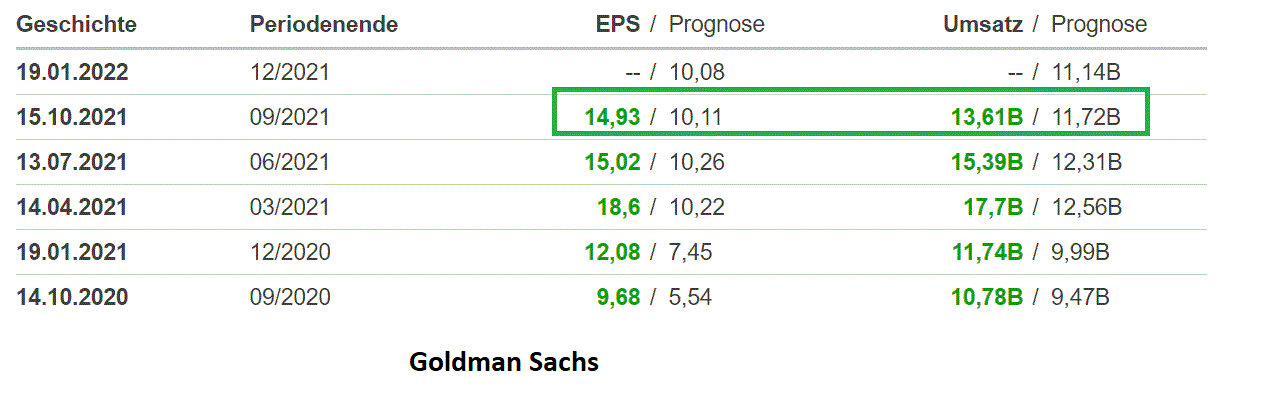This screenshot has width=1266, height=397.
Task: Click highlighted revenue value 13,61B
Action: tap(987, 118)
